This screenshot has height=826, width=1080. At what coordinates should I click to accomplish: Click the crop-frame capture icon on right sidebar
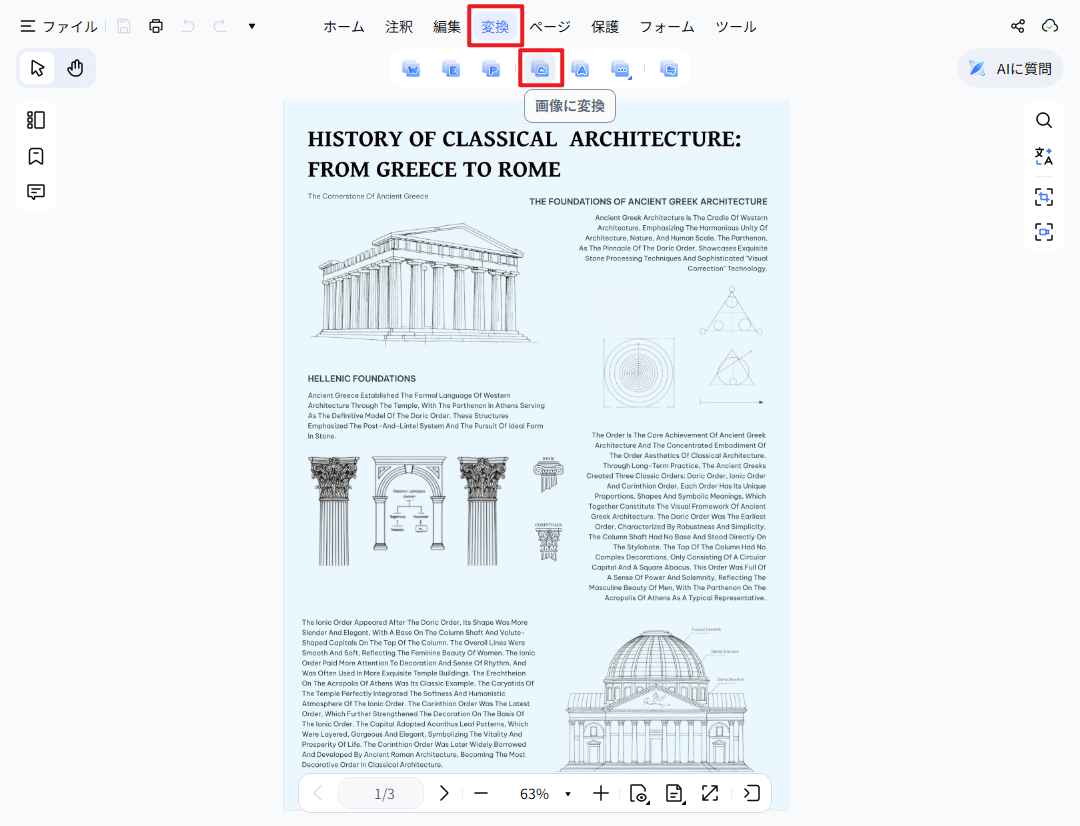[1044, 197]
